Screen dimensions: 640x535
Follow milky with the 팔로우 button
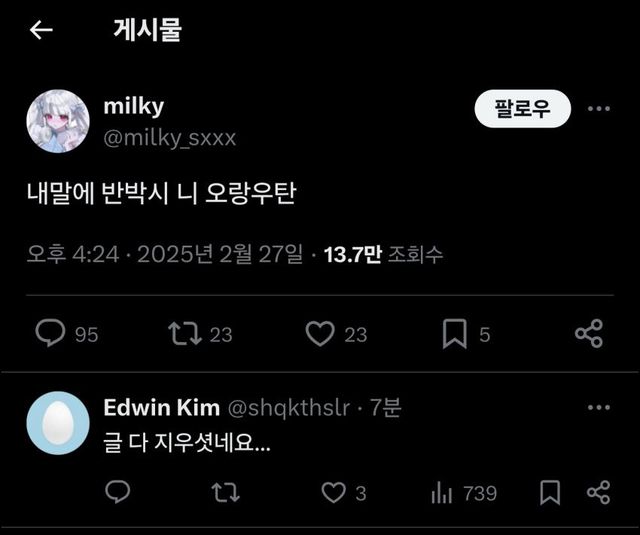coord(522,109)
